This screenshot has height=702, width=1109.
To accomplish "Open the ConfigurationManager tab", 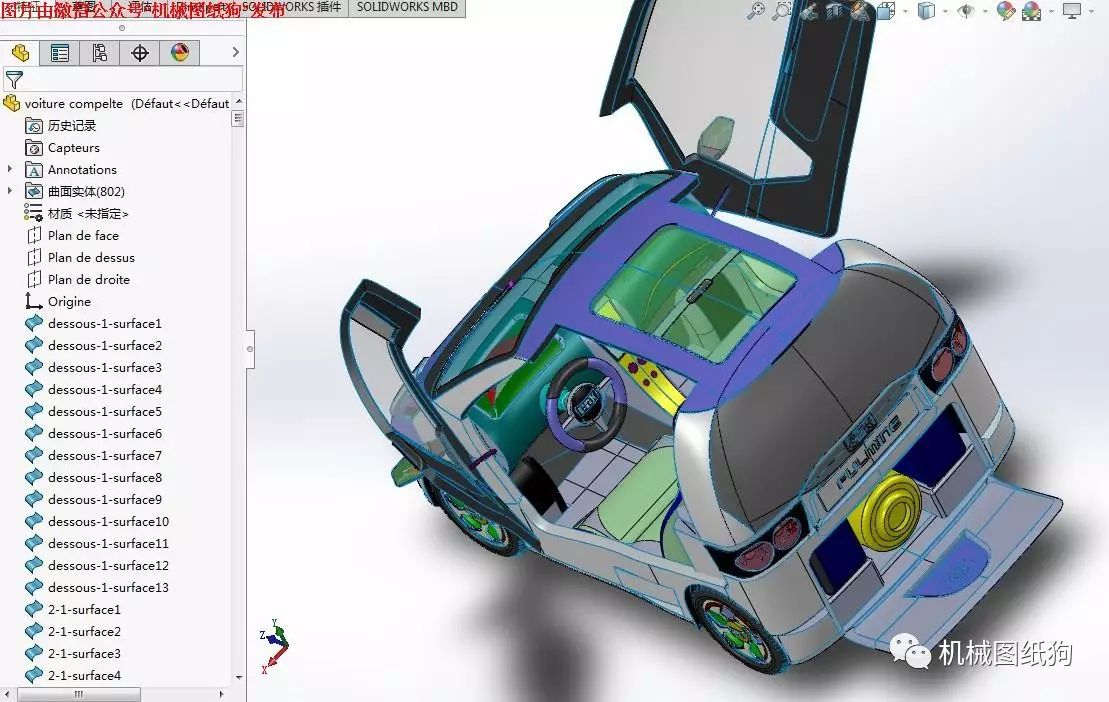I will (100, 52).
